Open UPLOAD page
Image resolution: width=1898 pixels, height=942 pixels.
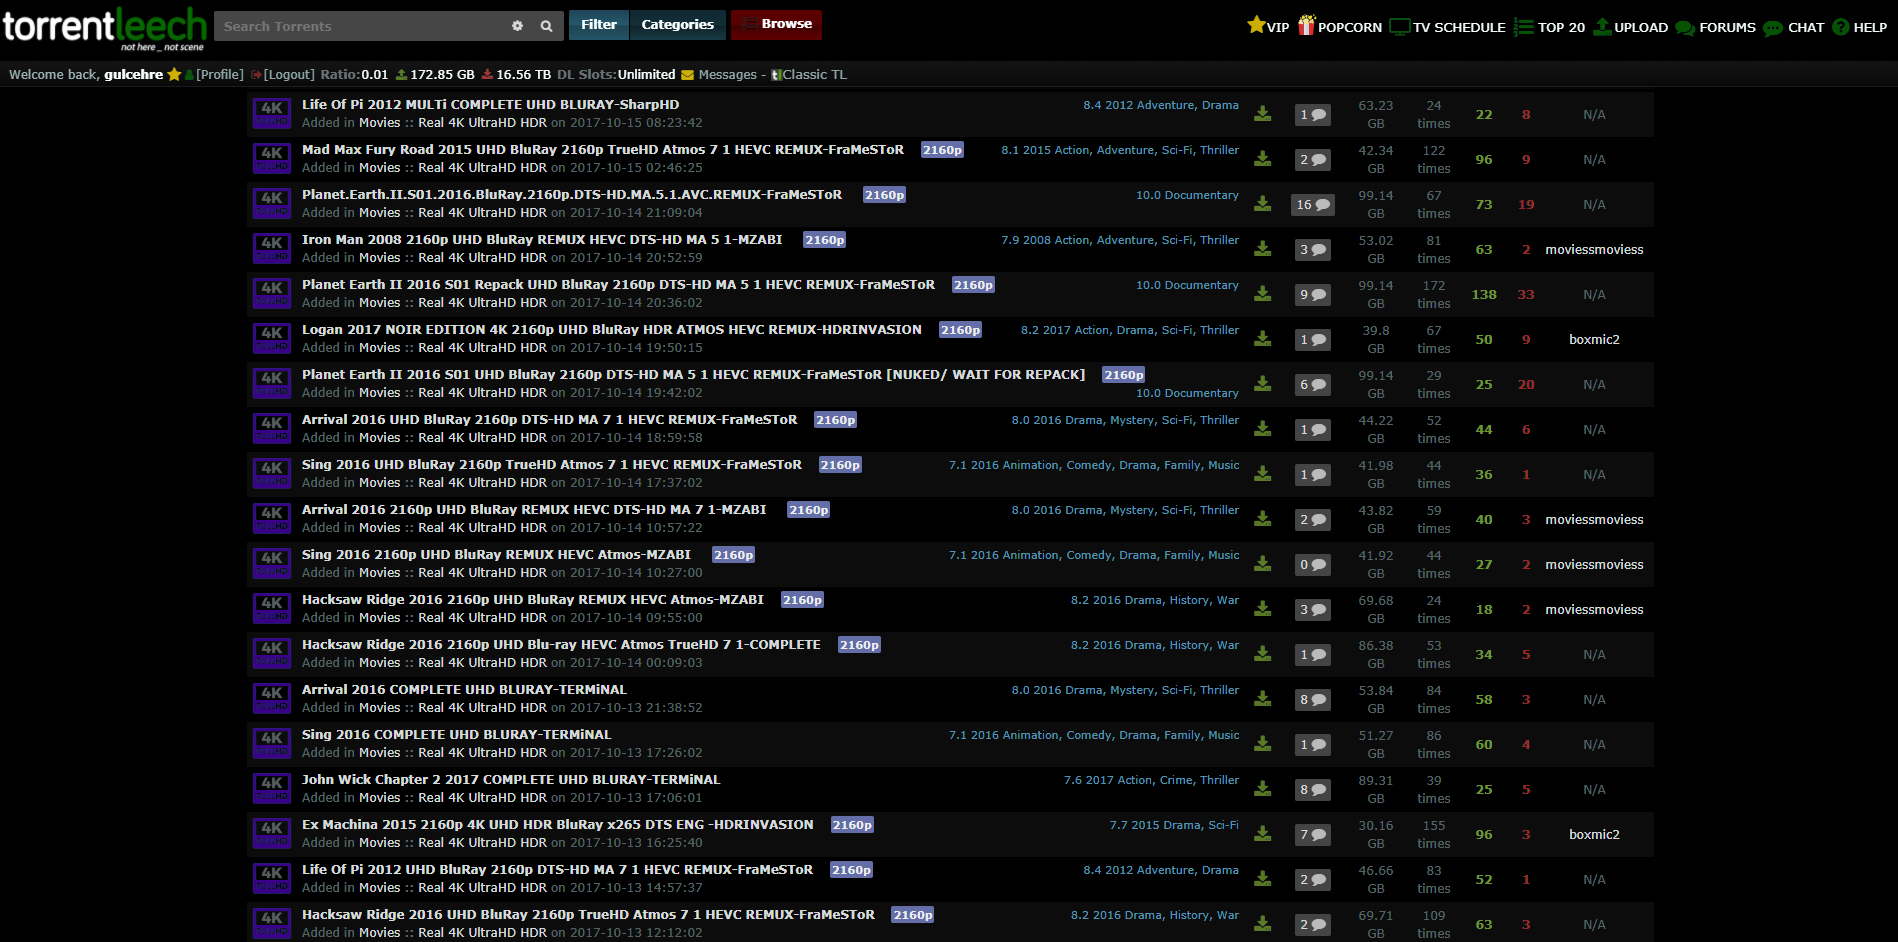pyautogui.click(x=1630, y=27)
